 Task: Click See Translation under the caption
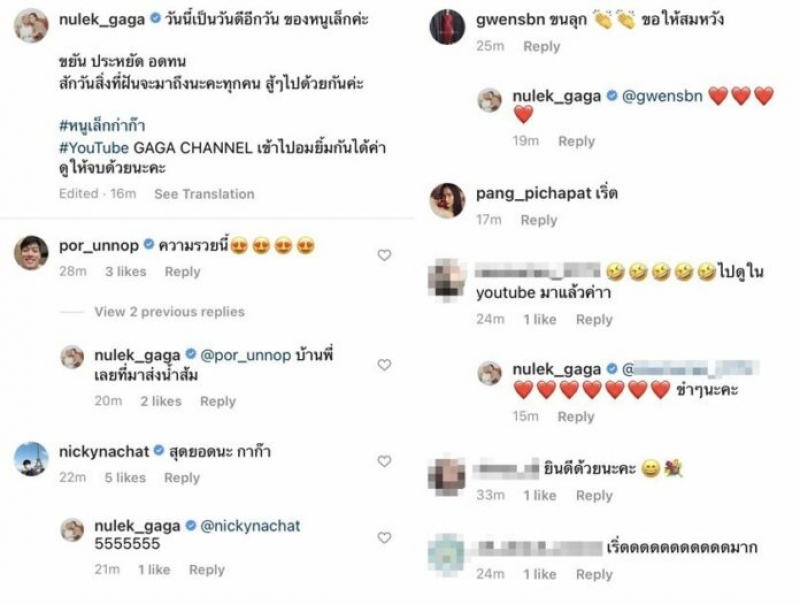pos(204,194)
